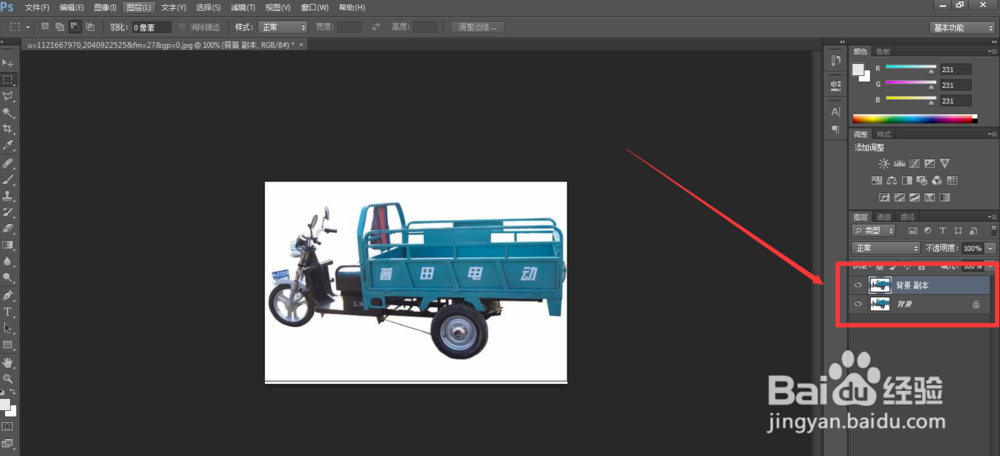This screenshot has height=456, width=1000.
Task: Select the Rectangular Marquee tool in toolbox
Action: [8, 80]
